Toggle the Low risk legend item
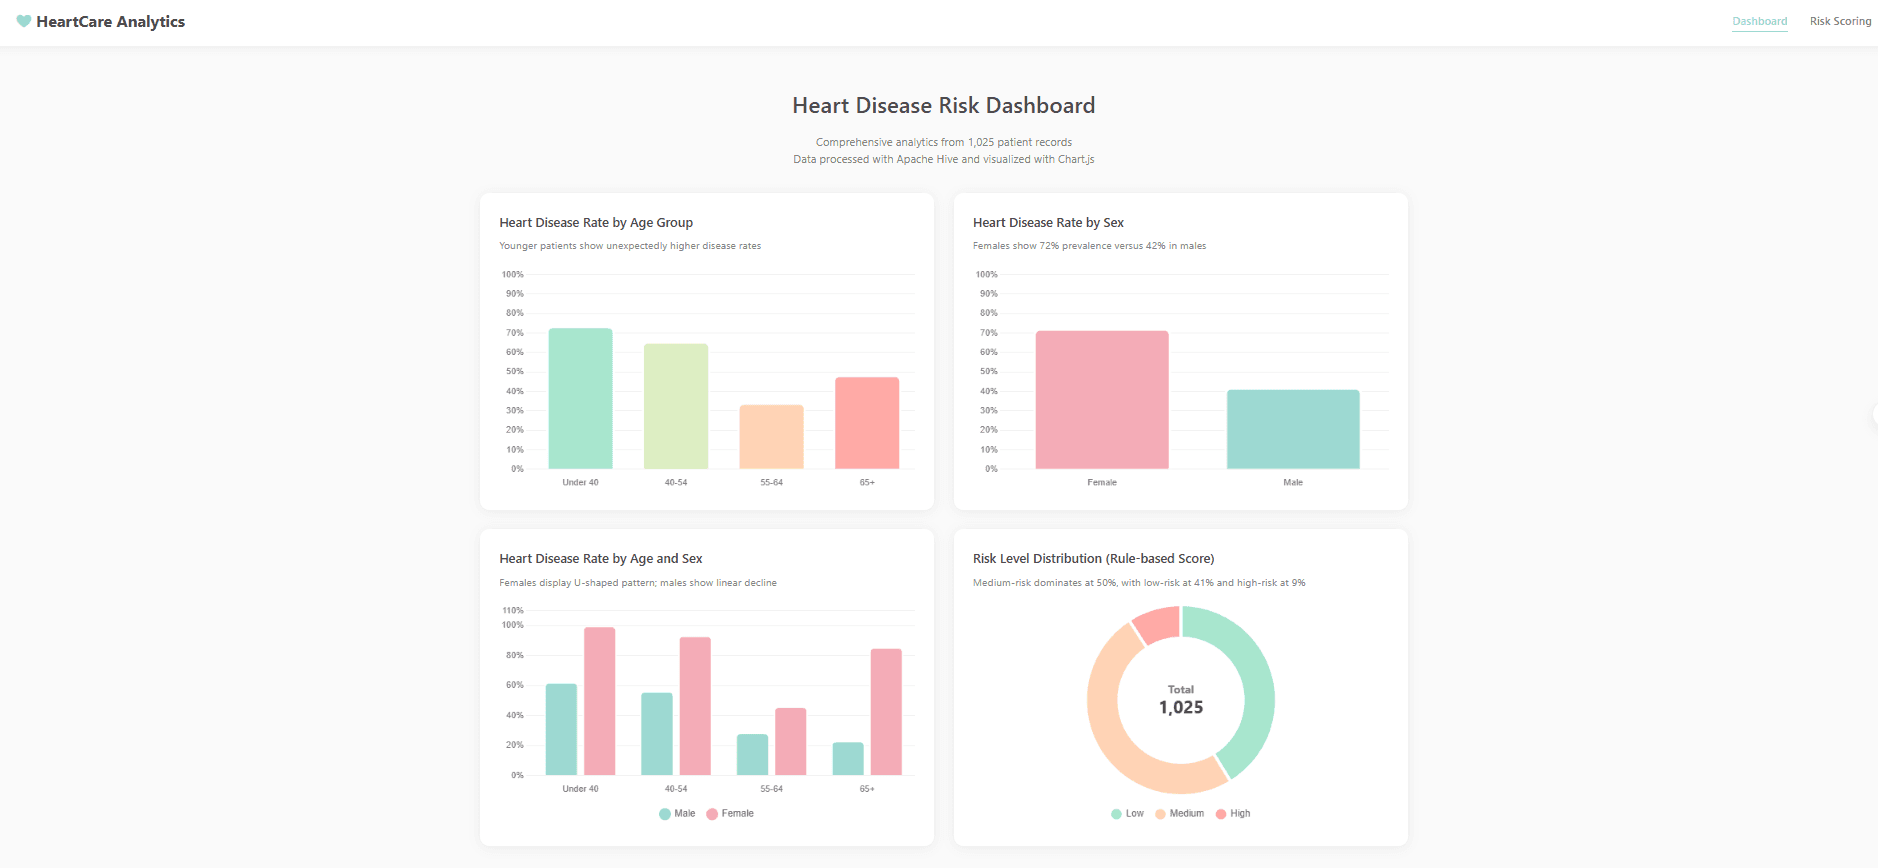The width and height of the screenshot is (1878, 868). [1127, 814]
